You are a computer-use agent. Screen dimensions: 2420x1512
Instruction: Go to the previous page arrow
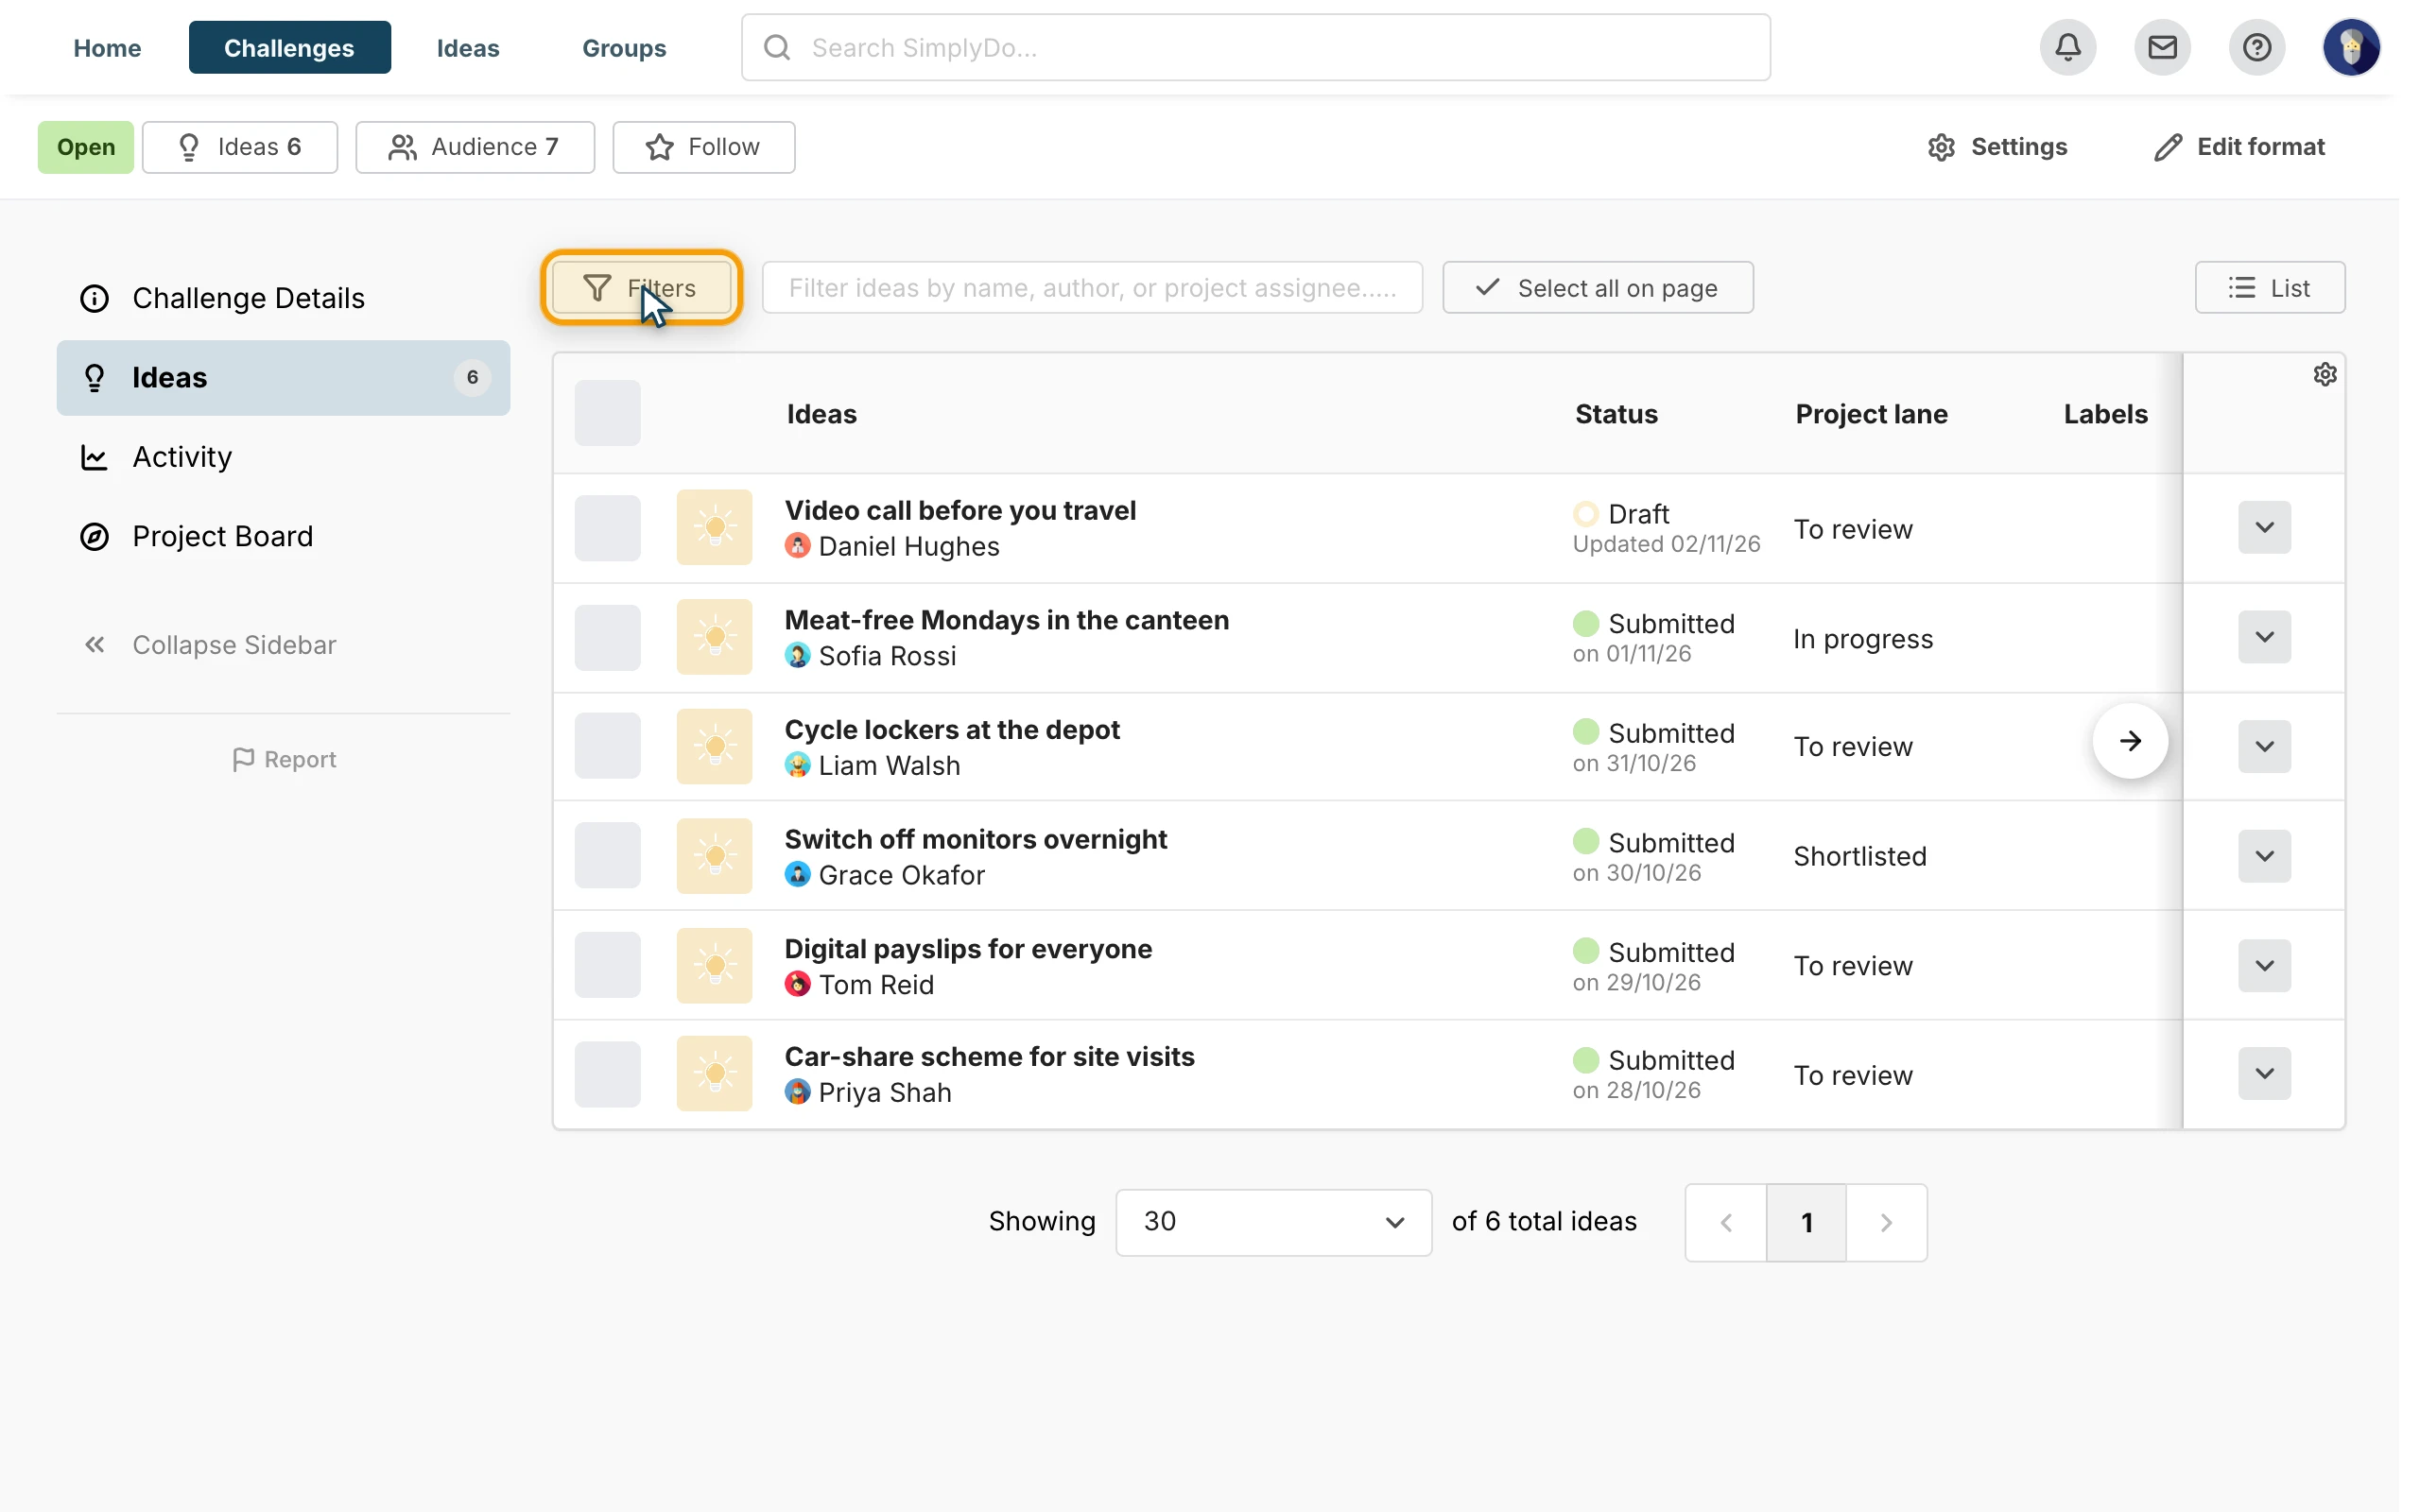[1725, 1222]
